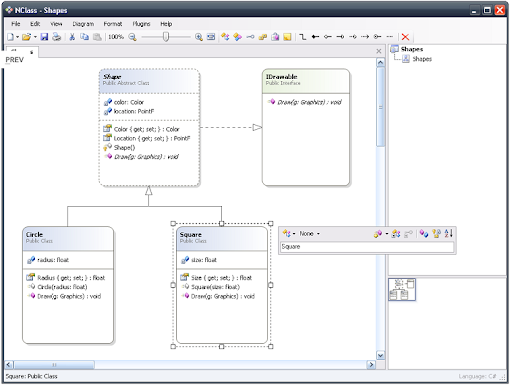Click the vertical scrollbar down arrow
This screenshot has height=387, width=512.
380,355
